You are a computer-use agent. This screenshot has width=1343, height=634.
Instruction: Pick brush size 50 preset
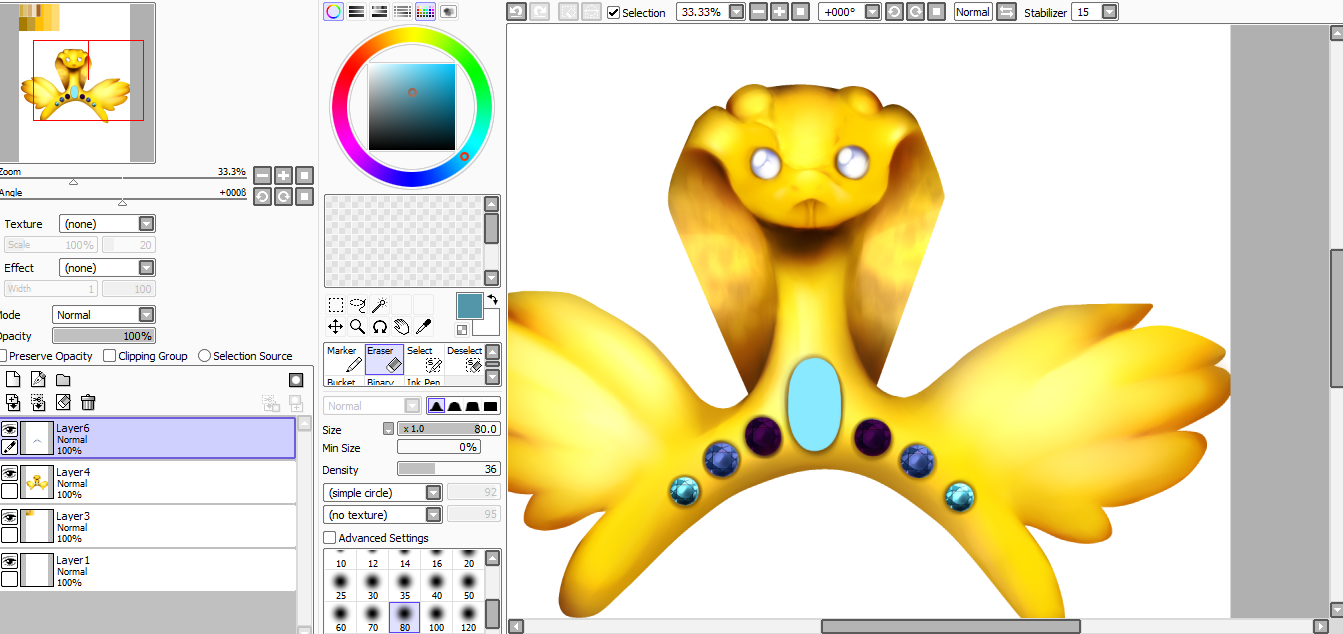point(468,586)
